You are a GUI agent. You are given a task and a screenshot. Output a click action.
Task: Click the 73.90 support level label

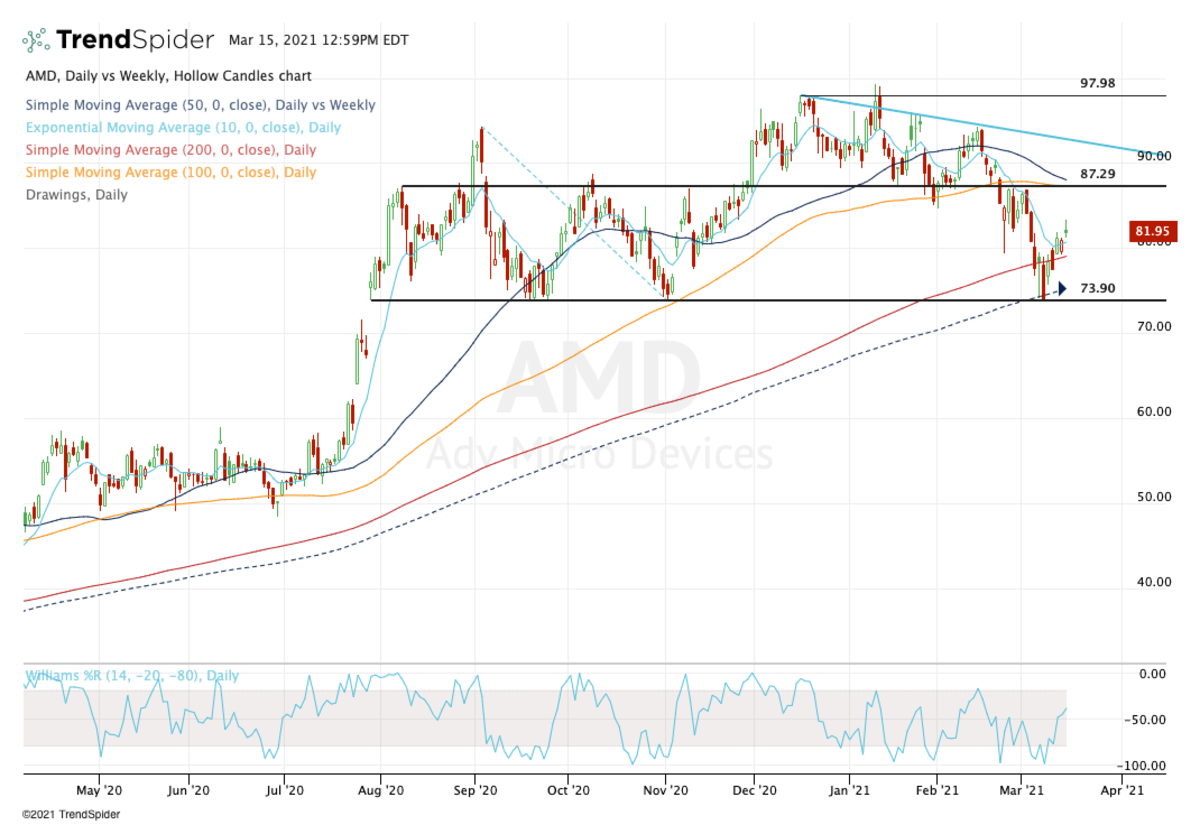click(x=1098, y=288)
